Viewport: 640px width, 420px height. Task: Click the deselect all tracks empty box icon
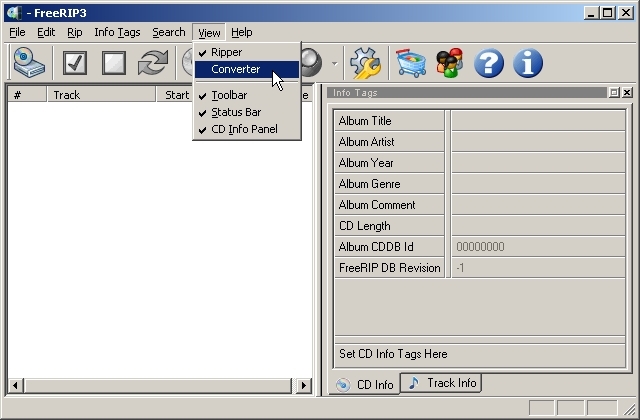click(113, 63)
